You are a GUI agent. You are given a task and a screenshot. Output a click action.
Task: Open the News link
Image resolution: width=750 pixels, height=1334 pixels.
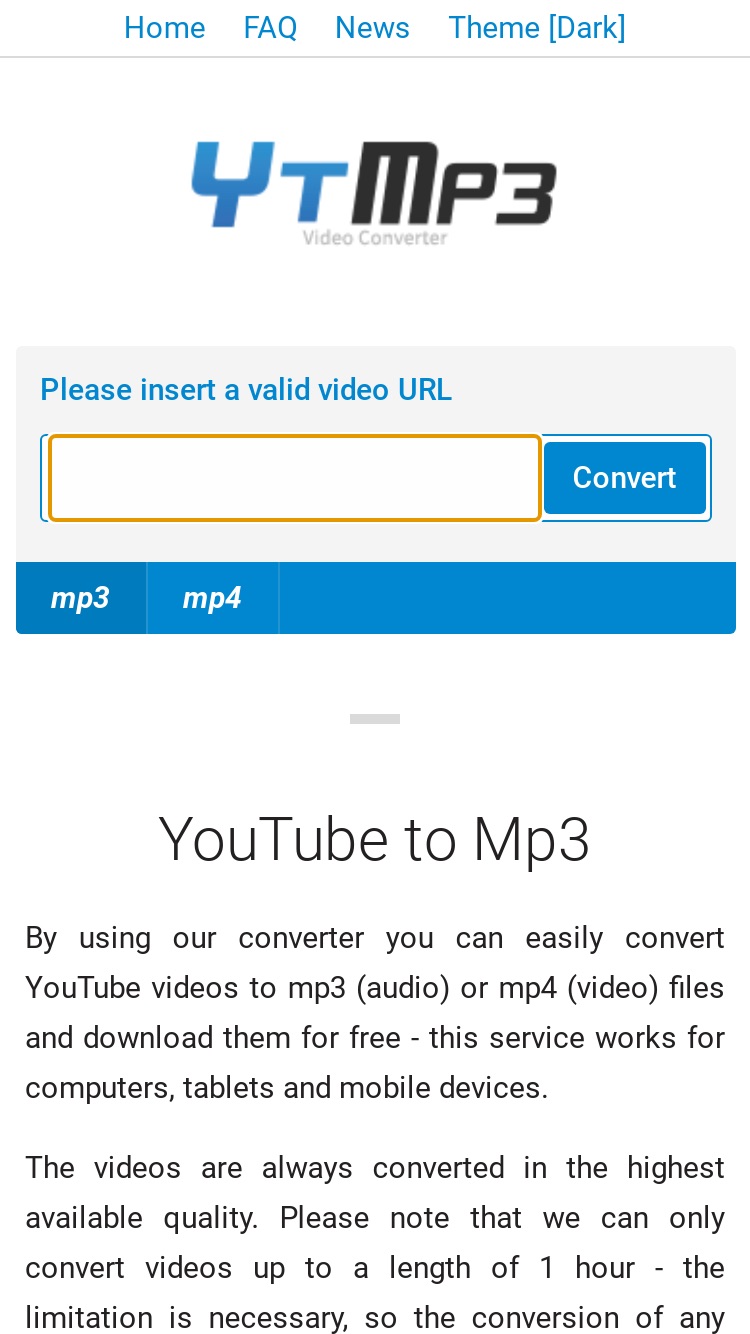[x=372, y=28]
